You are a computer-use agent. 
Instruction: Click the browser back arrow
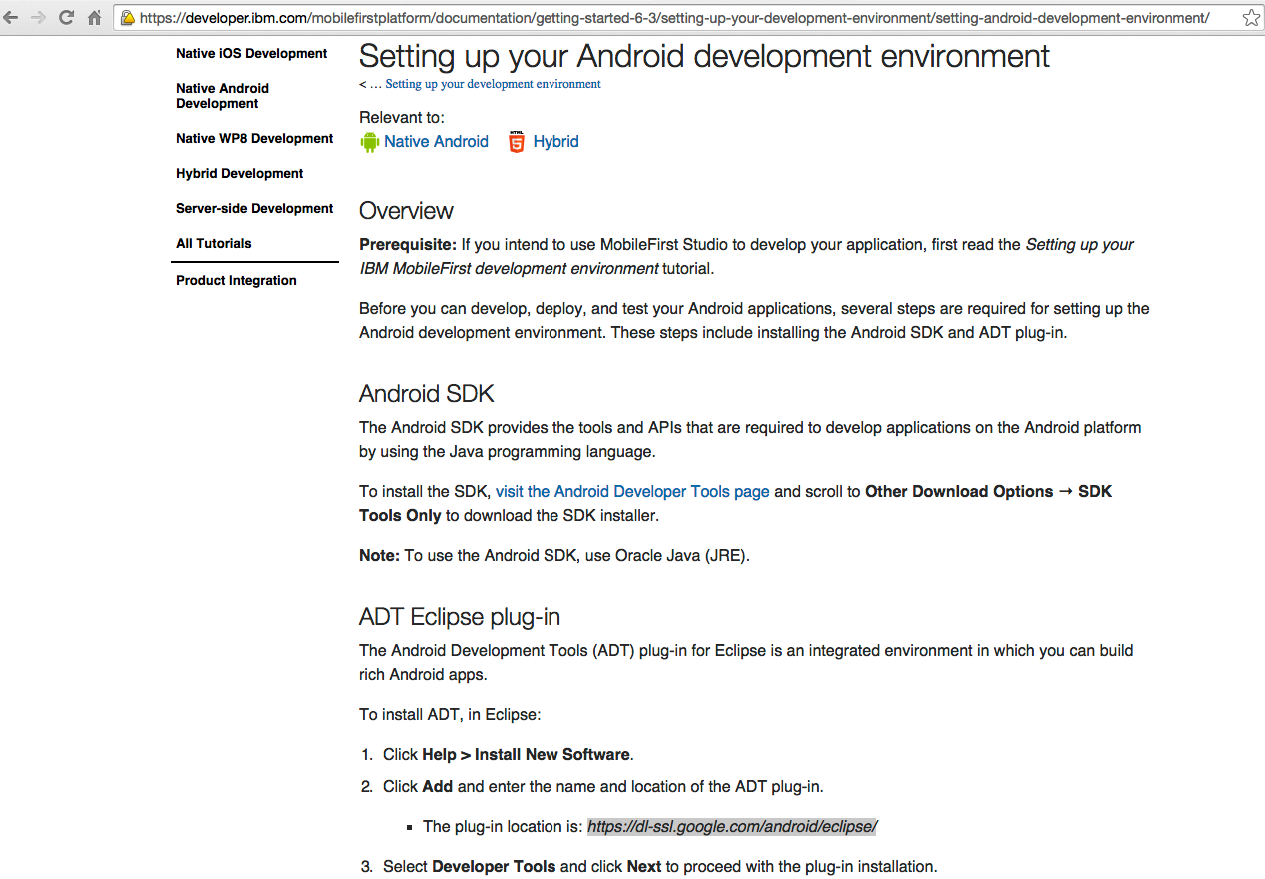[10, 17]
